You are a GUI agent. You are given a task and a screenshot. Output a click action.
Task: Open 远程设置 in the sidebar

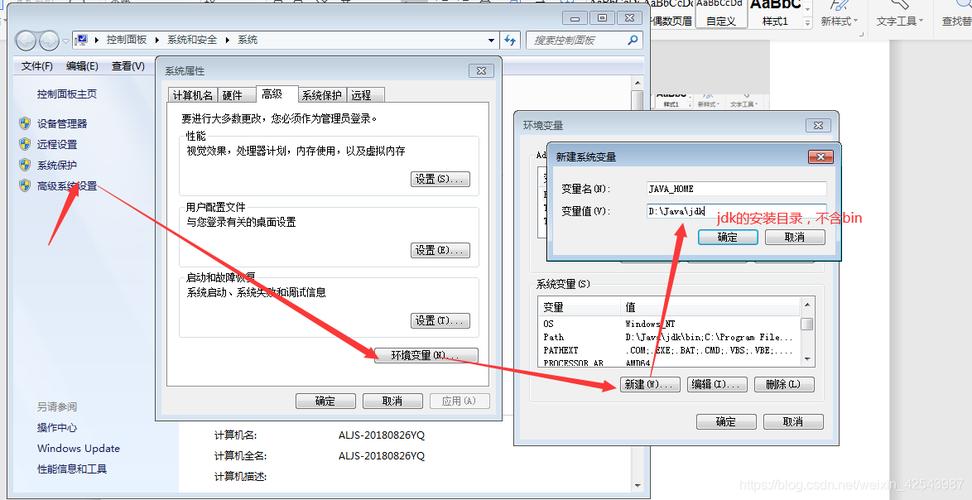[x=57, y=144]
